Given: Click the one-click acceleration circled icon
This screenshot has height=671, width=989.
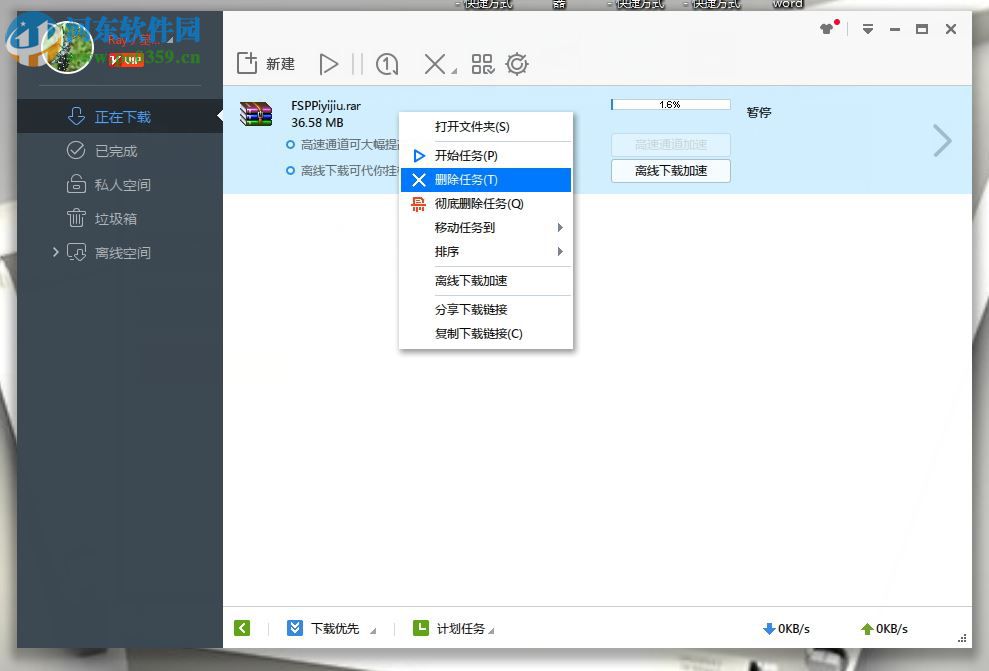Looking at the screenshot, I should coord(387,63).
